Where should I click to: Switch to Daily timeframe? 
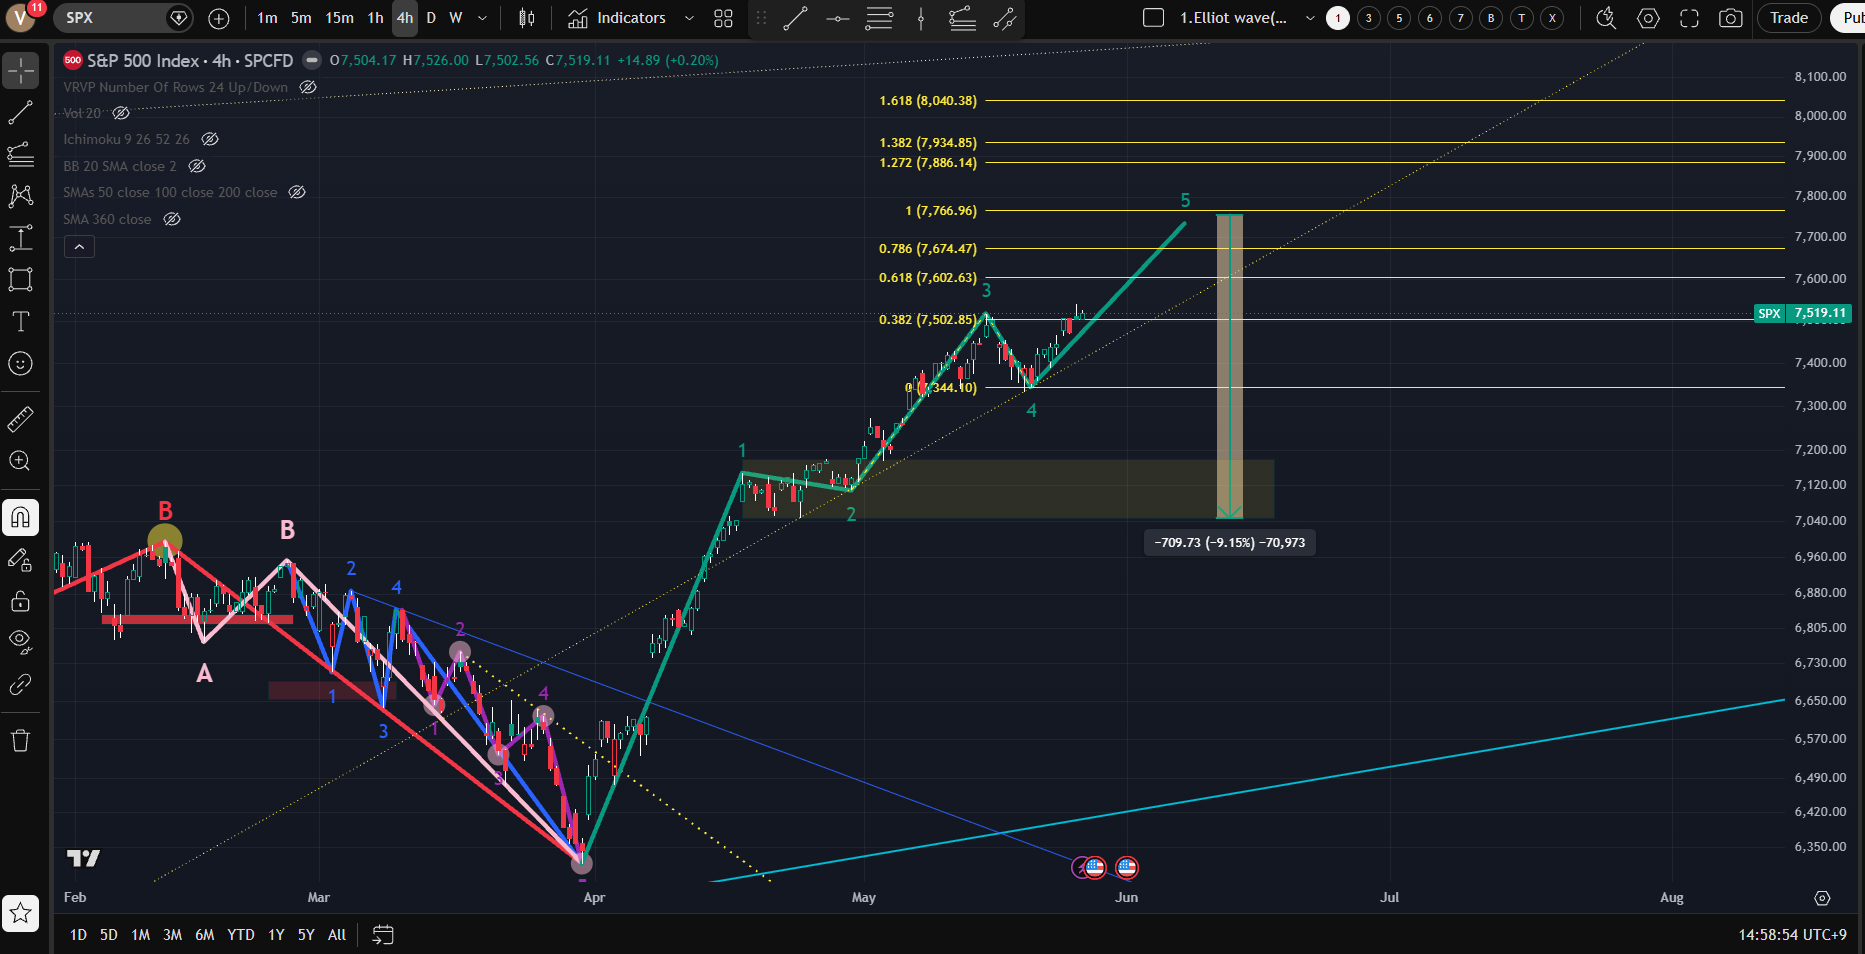[431, 18]
